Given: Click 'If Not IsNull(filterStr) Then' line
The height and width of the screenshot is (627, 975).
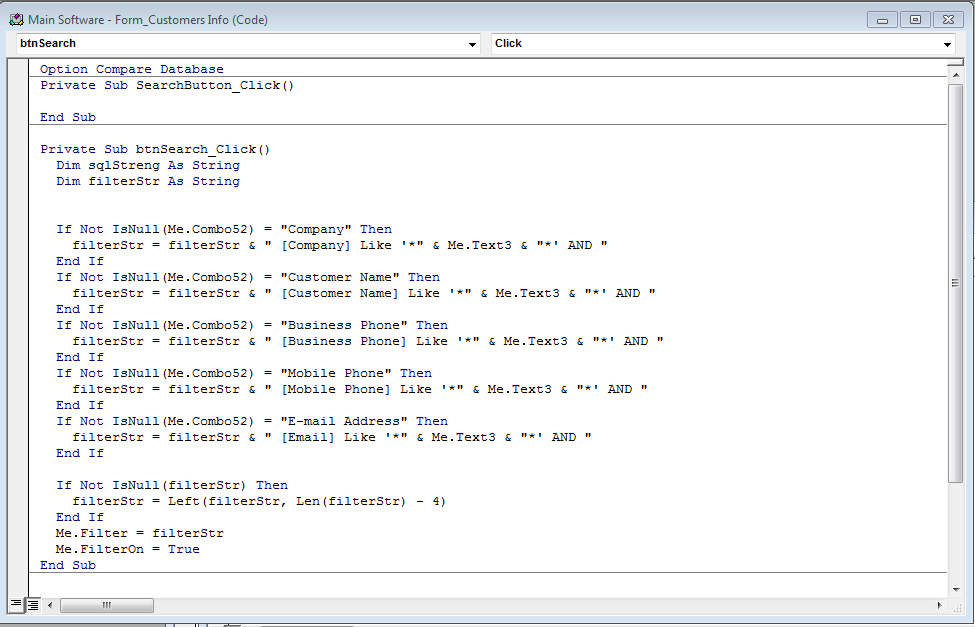Looking at the screenshot, I should click(172, 485).
